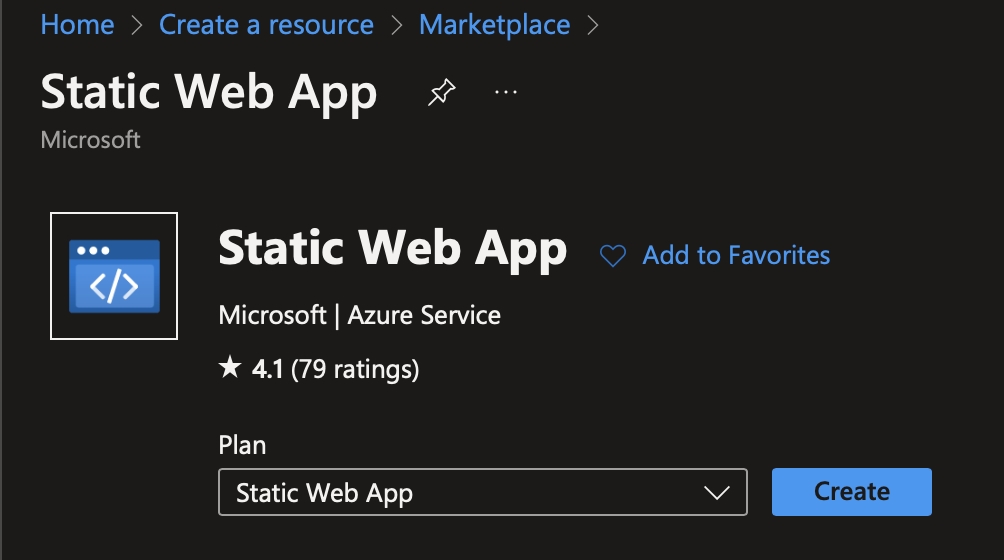The width and height of the screenshot is (1004, 560).
Task: Click the chevron after Home breadcrumb
Action: [x=137, y=25]
